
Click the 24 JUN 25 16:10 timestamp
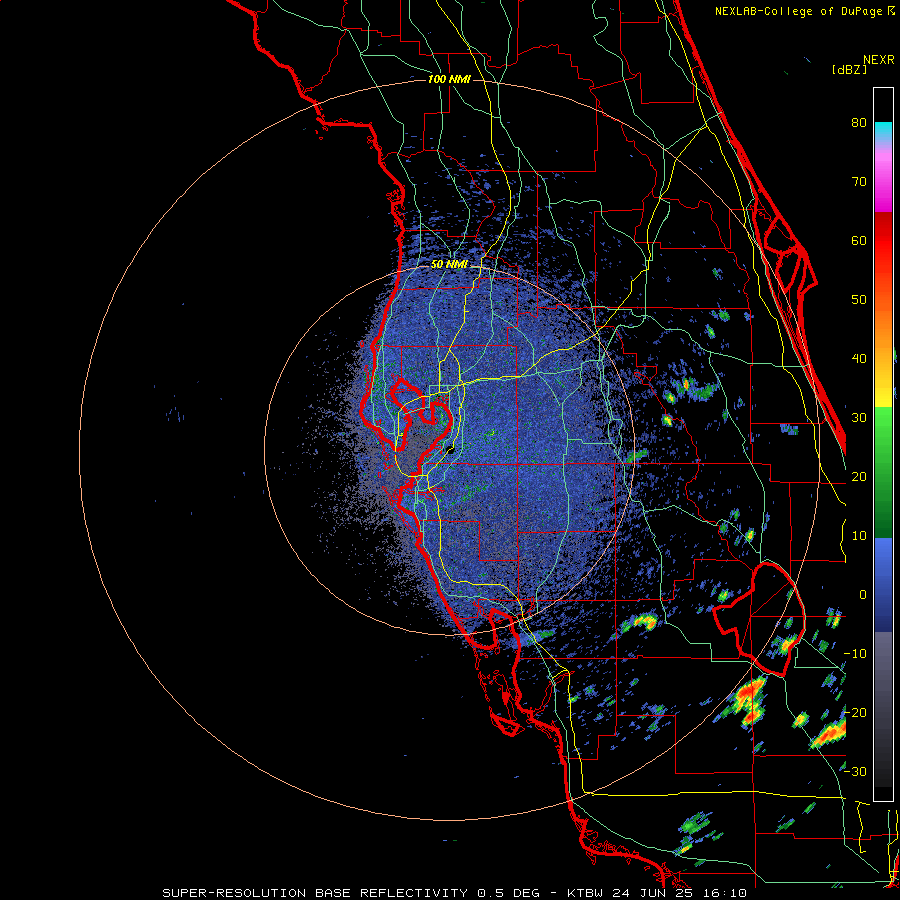pos(680,893)
